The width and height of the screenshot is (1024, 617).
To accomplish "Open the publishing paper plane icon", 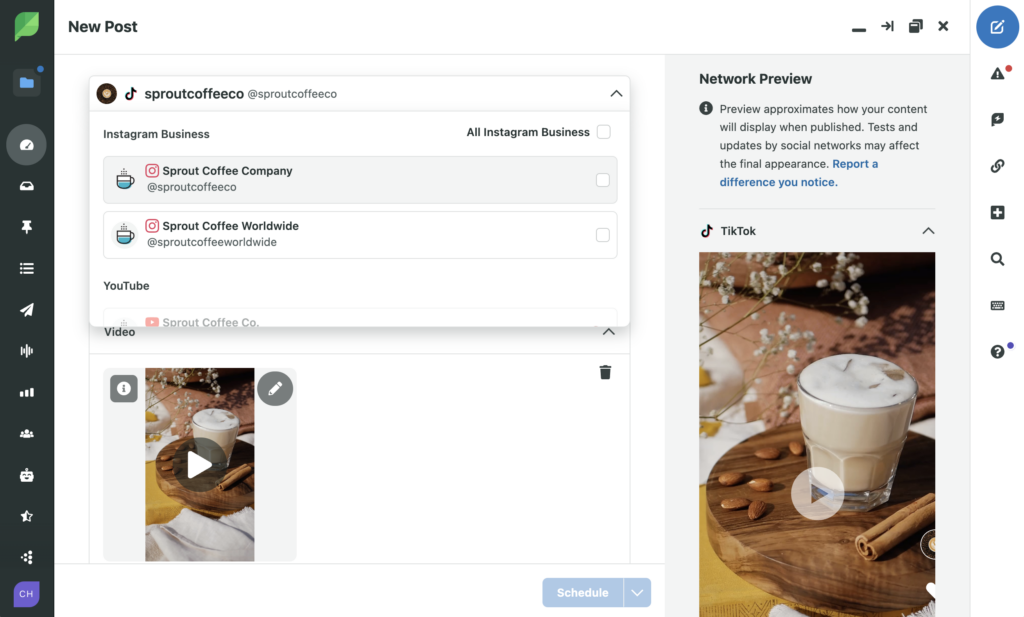I will click(27, 310).
